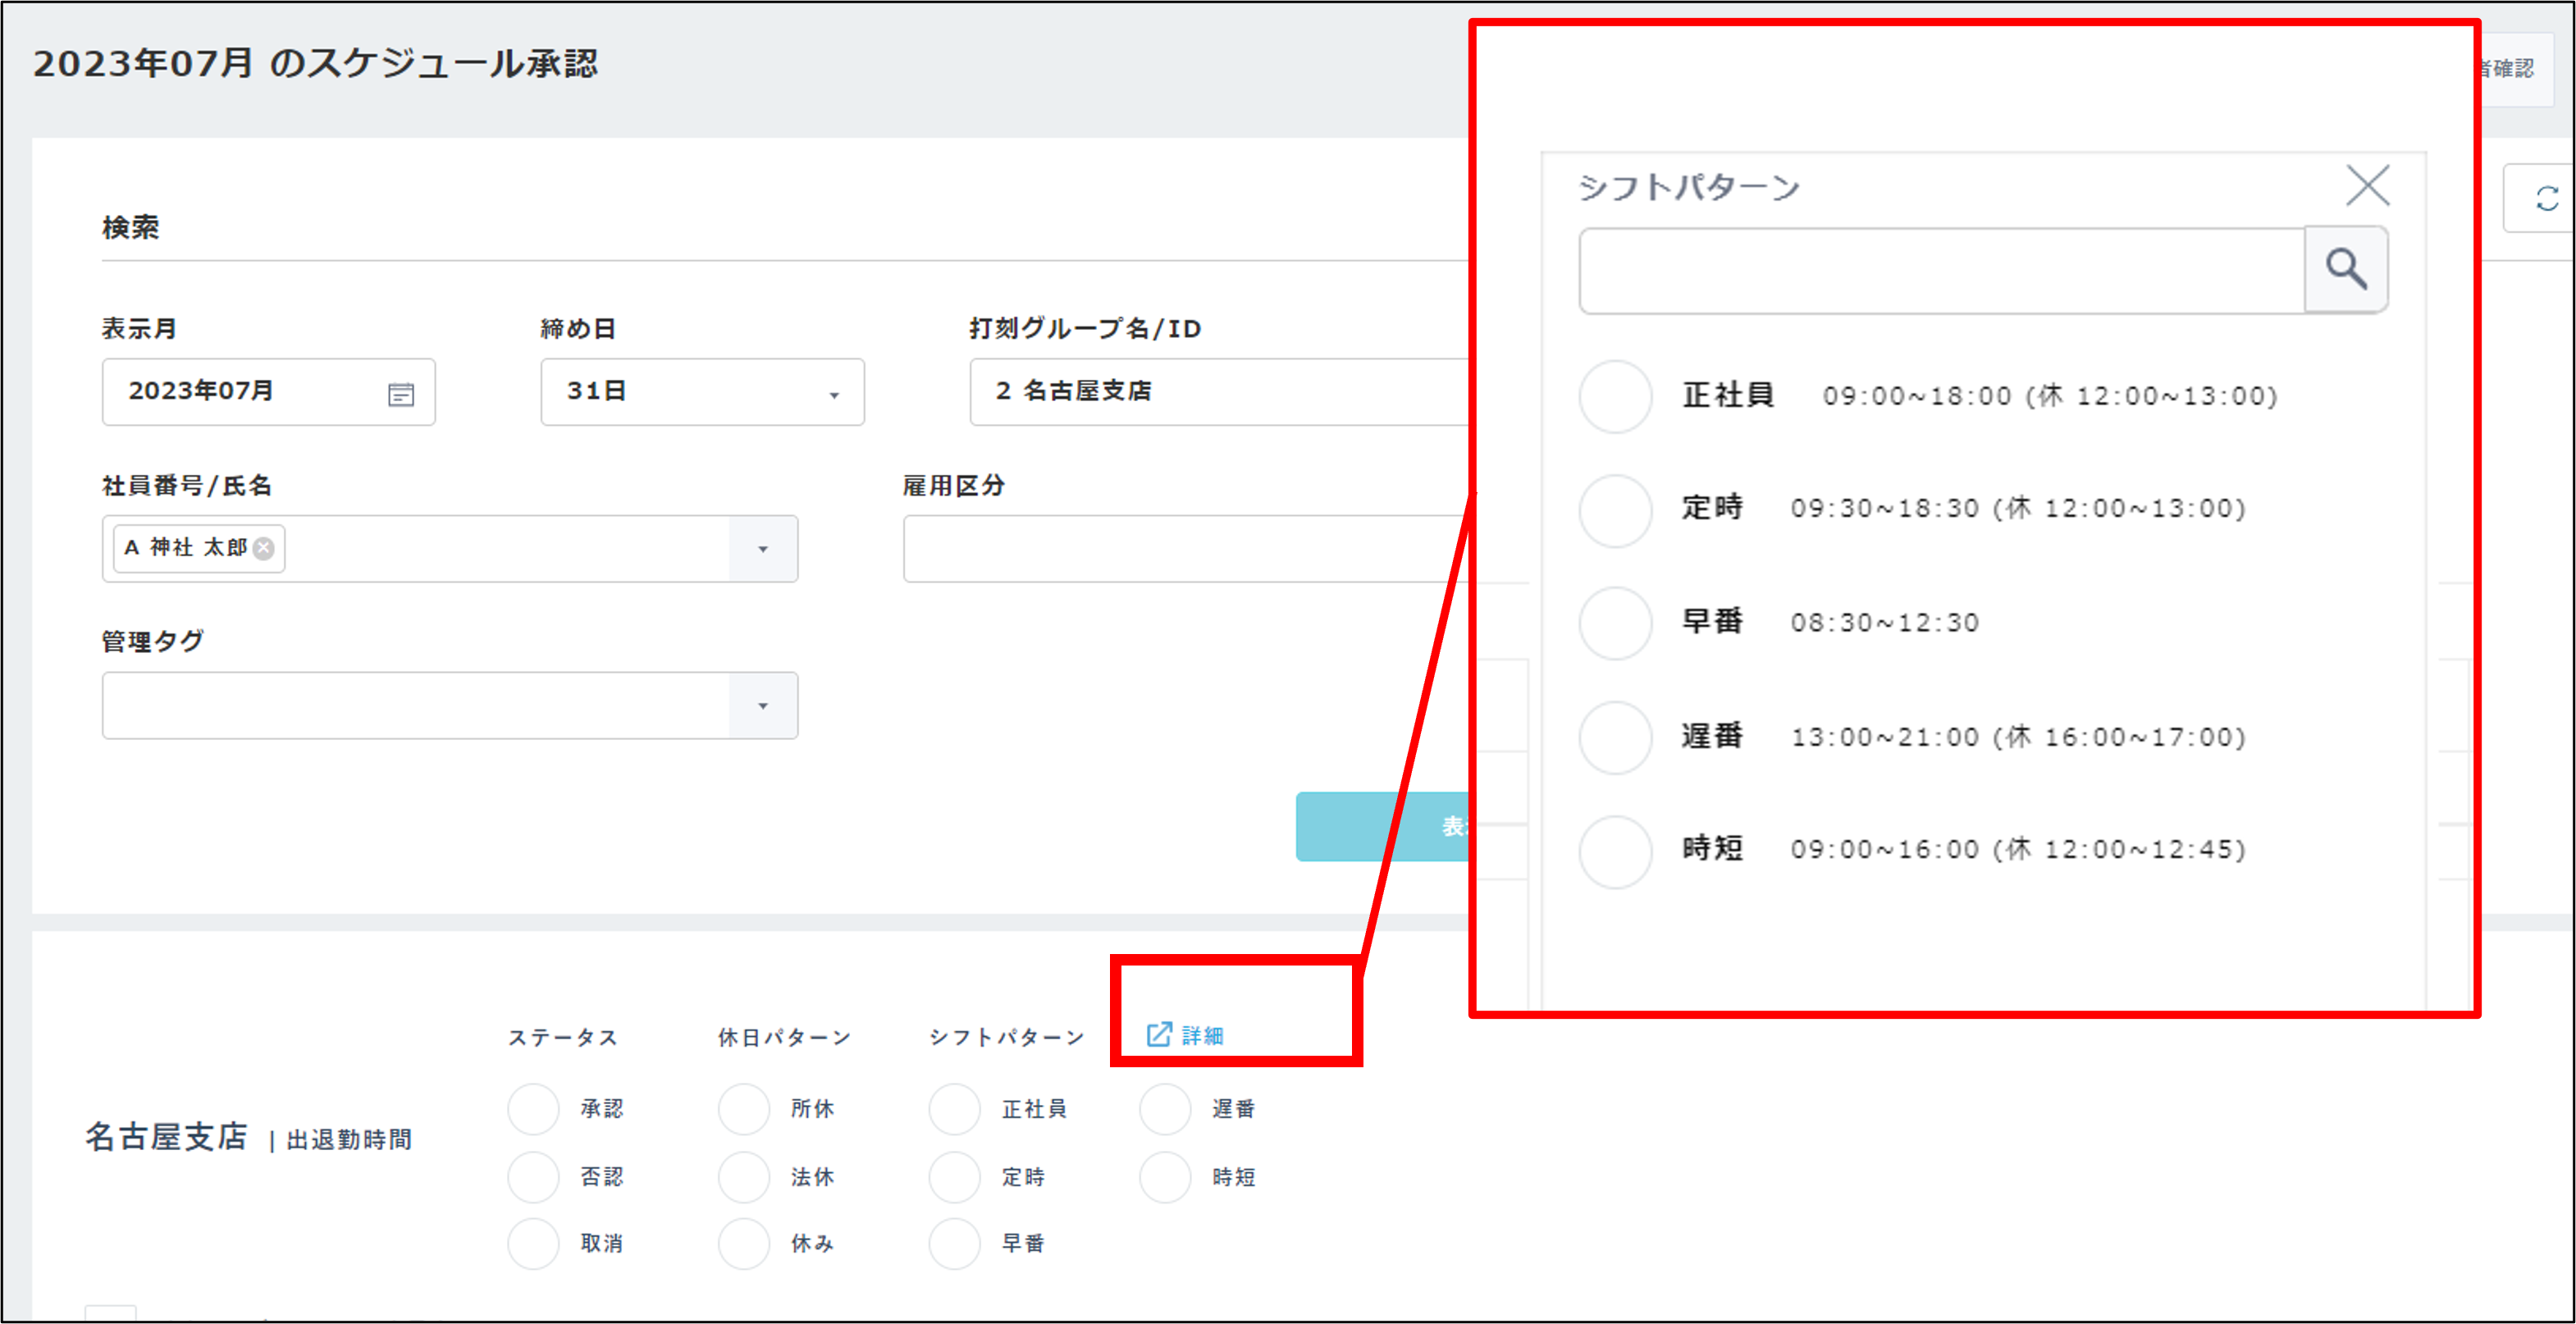This screenshot has height=1324, width=2576.
Task: Close the シフトパターン popup with the X icon
Action: coord(2366,185)
